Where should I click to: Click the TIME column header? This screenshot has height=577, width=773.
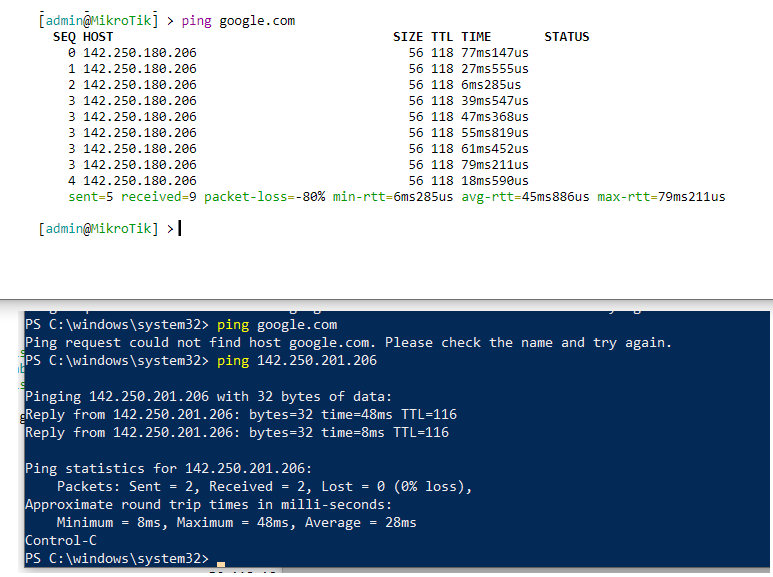click(x=476, y=37)
